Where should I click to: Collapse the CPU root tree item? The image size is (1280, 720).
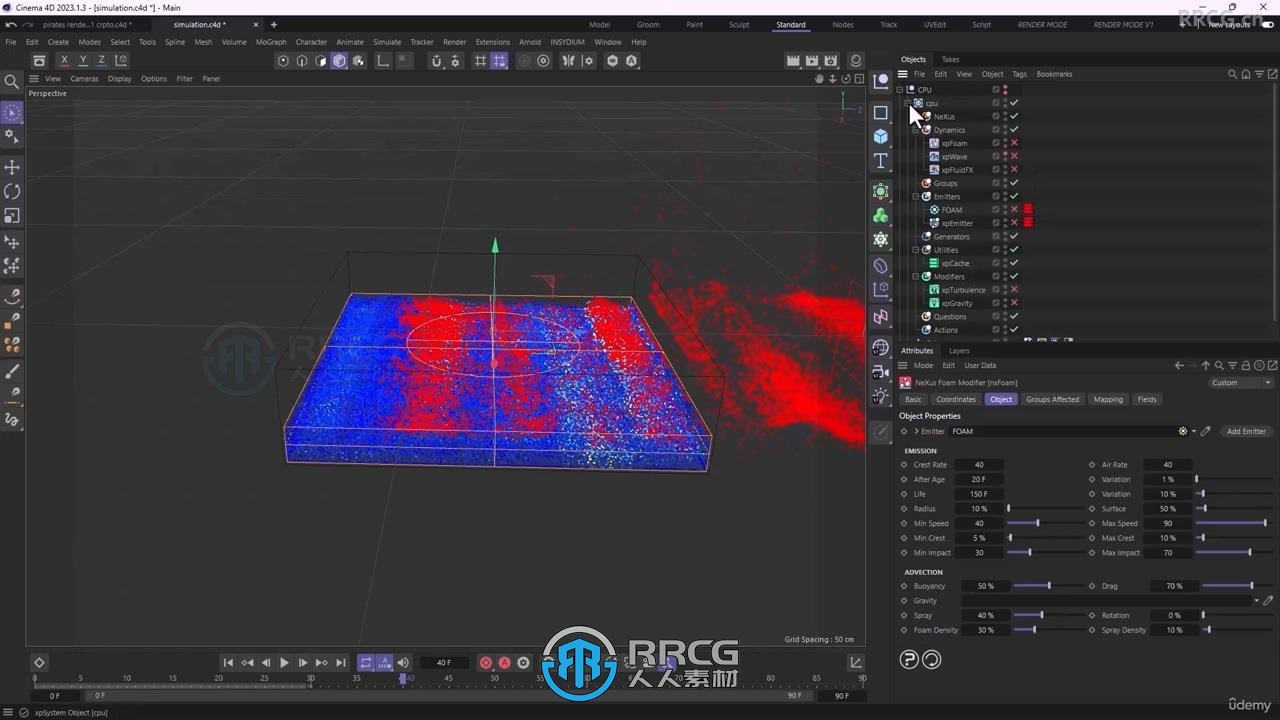(900, 90)
